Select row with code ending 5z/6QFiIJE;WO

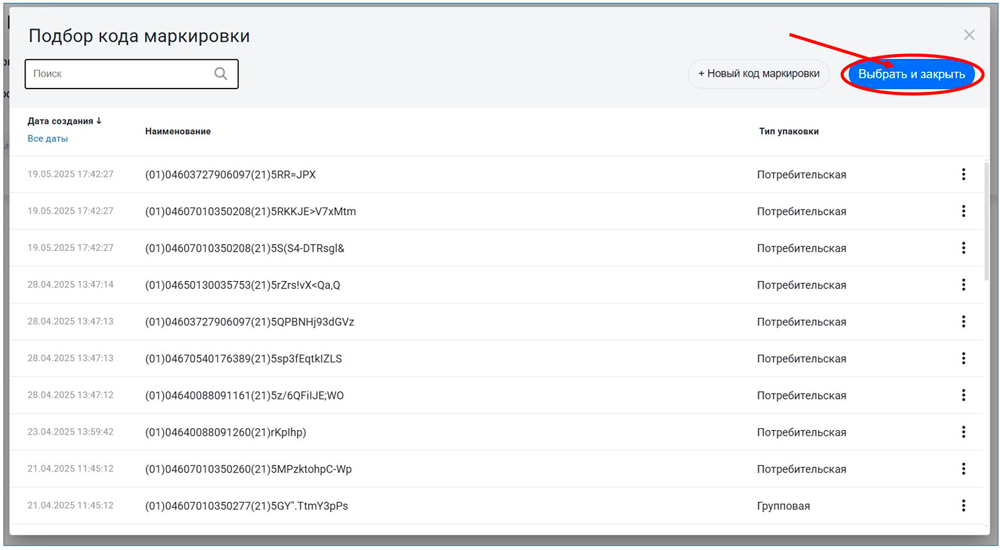[244, 395]
